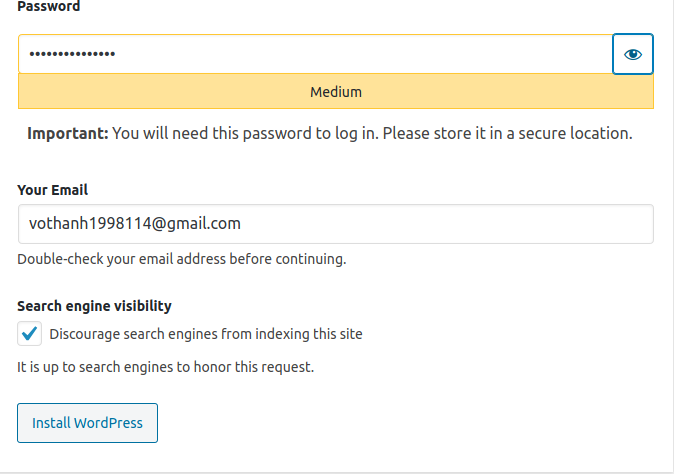This screenshot has width=674, height=474.
Task: Click "It is up to search engines" note
Action: [x=165, y=367]
